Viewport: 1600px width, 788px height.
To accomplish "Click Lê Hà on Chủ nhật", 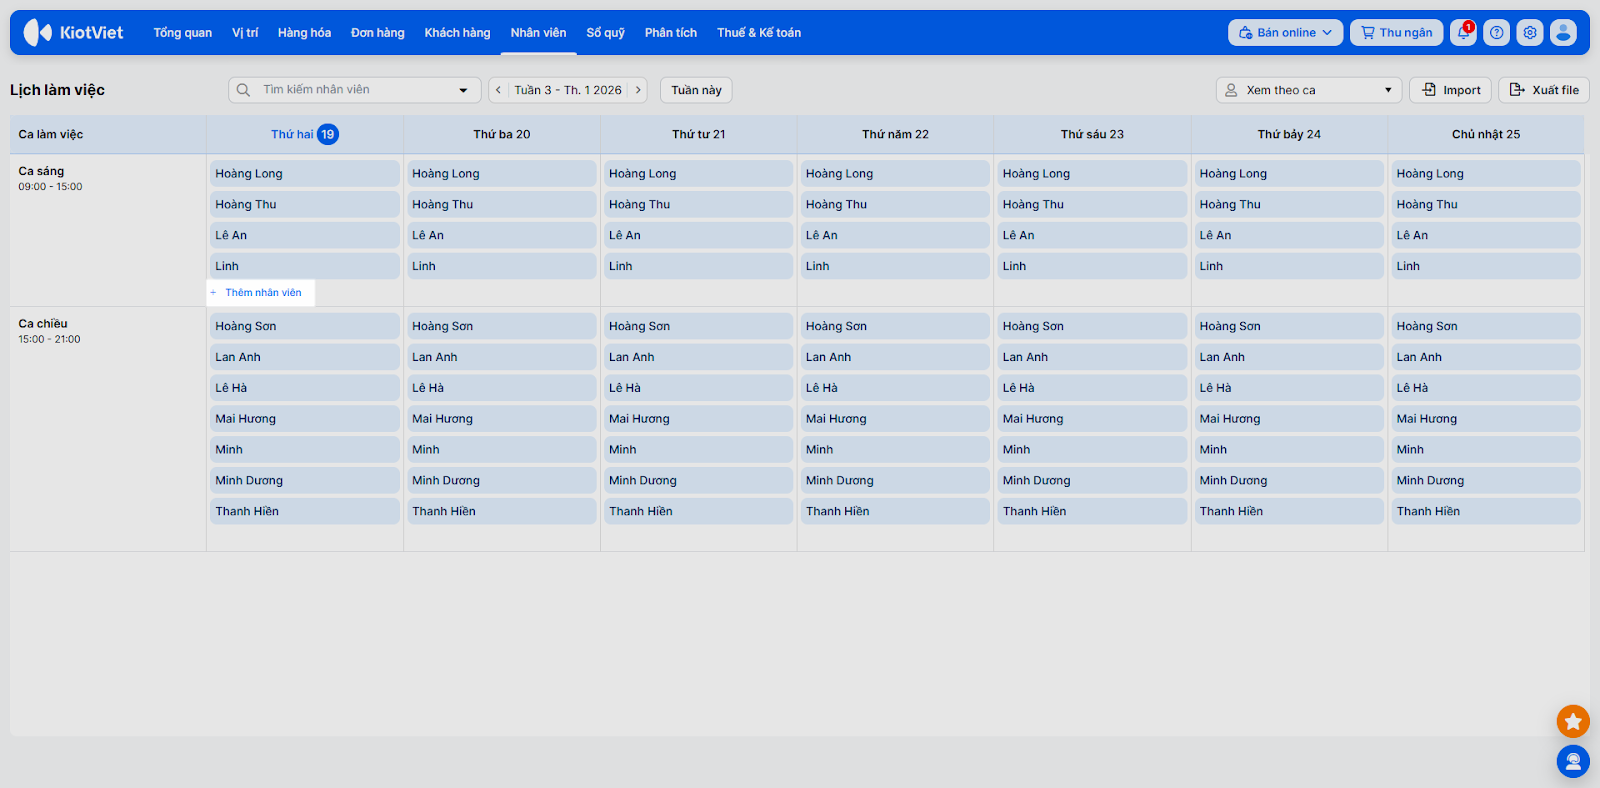I will pos(1486,389).
